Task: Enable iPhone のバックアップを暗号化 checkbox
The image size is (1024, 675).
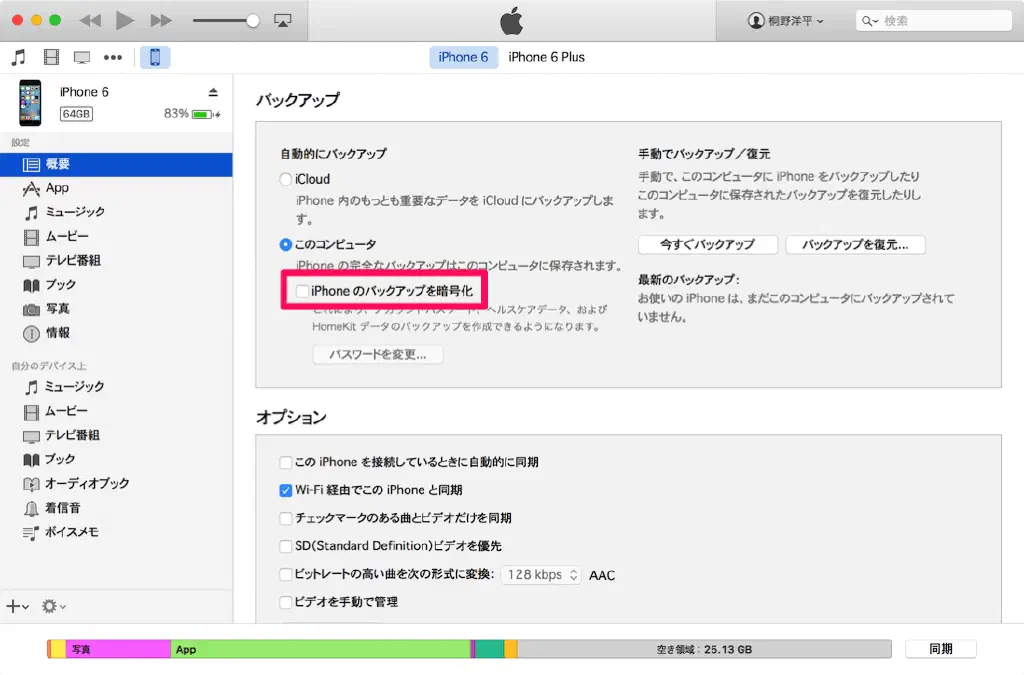Action: tap(302, 291)
